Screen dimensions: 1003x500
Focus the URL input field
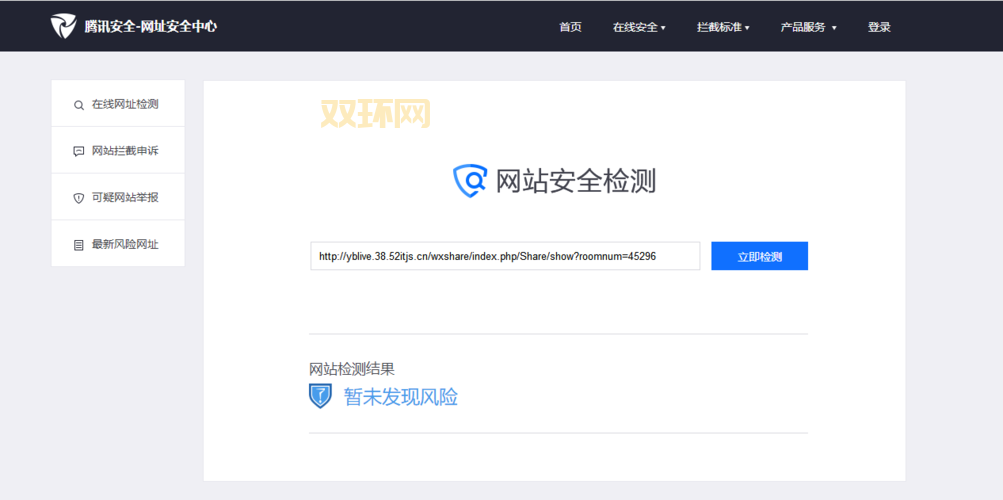(505, 256)
